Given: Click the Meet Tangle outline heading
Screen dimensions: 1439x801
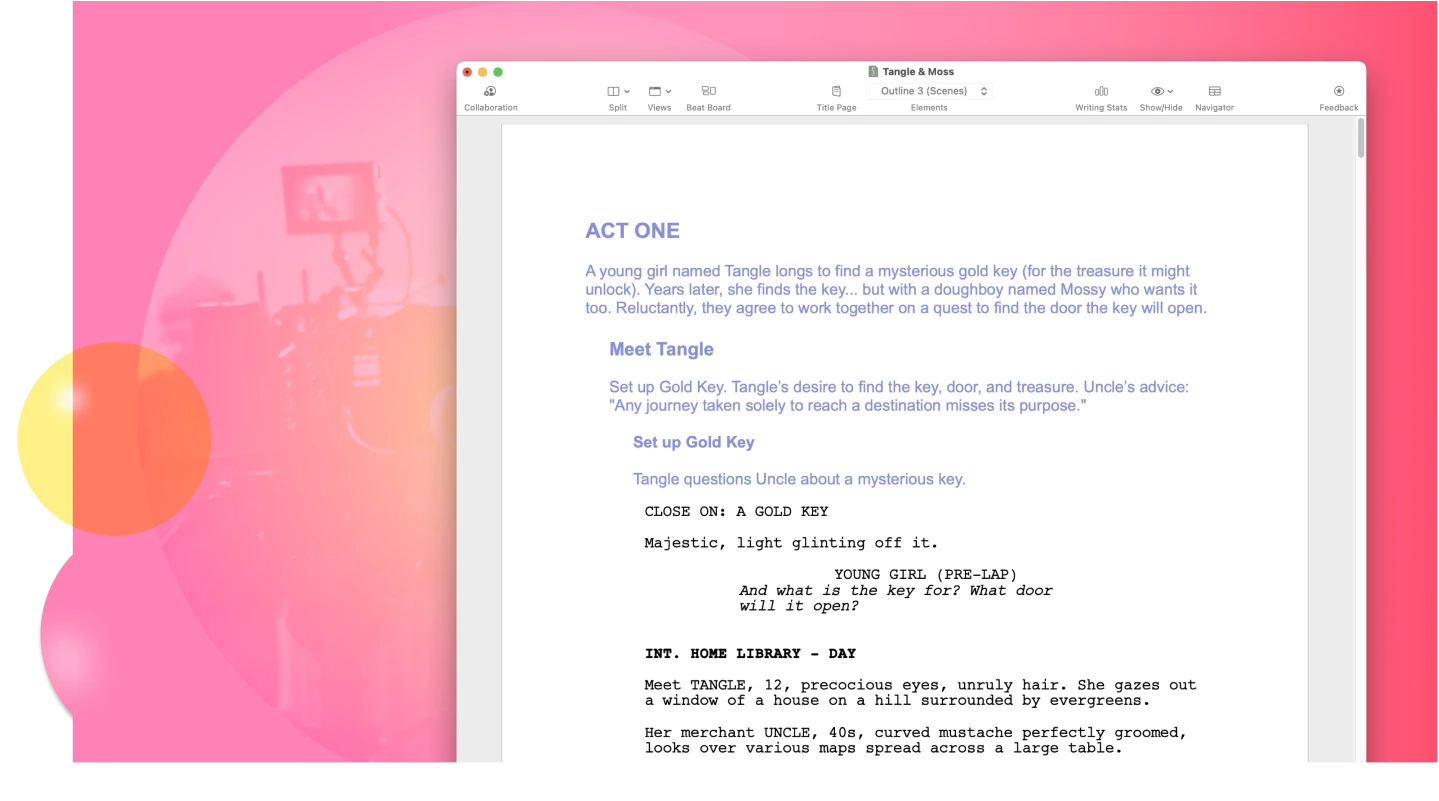Looking at the screenshot, I should (x=661, y=349).
